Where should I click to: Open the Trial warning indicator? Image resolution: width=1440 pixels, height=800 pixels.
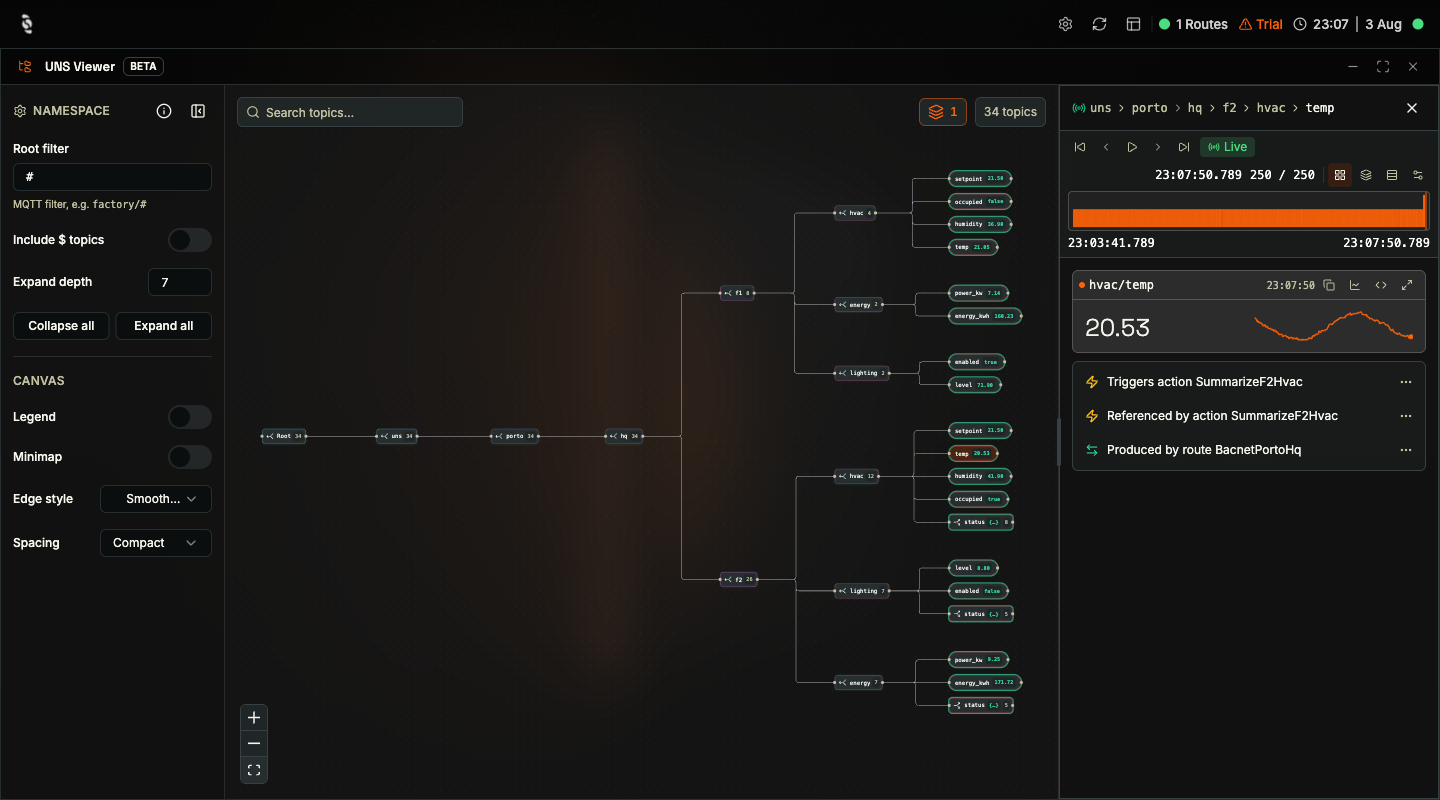(x=1260, y=24)
